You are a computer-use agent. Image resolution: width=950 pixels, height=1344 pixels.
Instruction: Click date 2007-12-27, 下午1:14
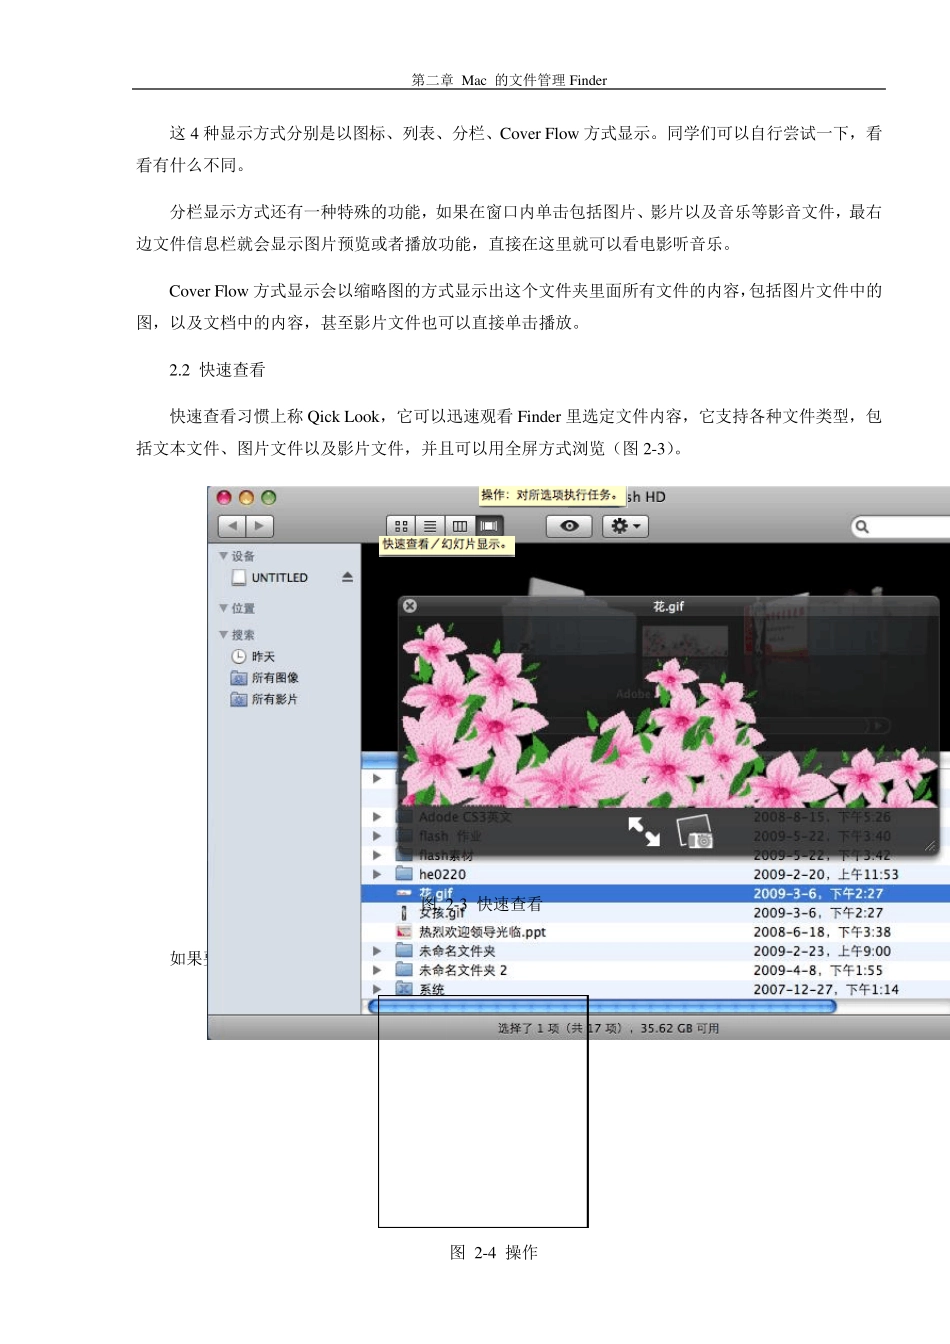pos(826,989)
